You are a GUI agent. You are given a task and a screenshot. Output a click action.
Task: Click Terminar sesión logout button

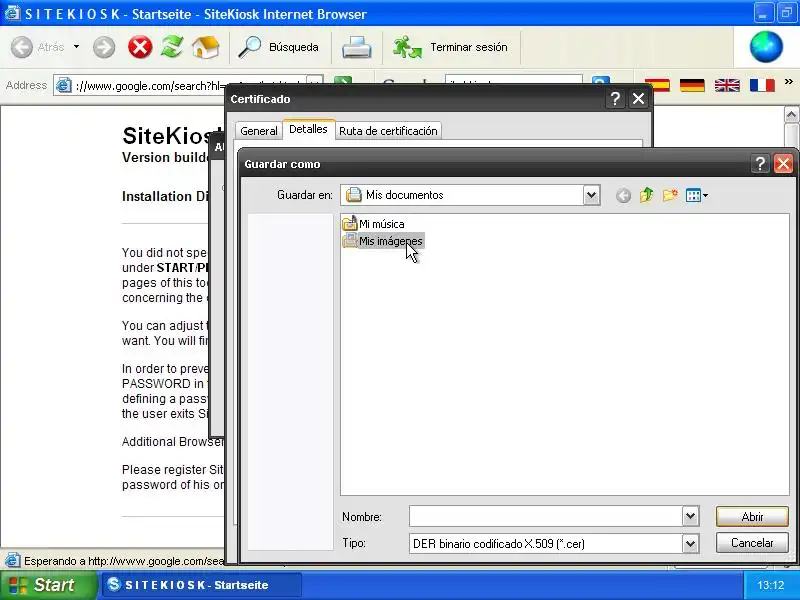pos(451,47)
